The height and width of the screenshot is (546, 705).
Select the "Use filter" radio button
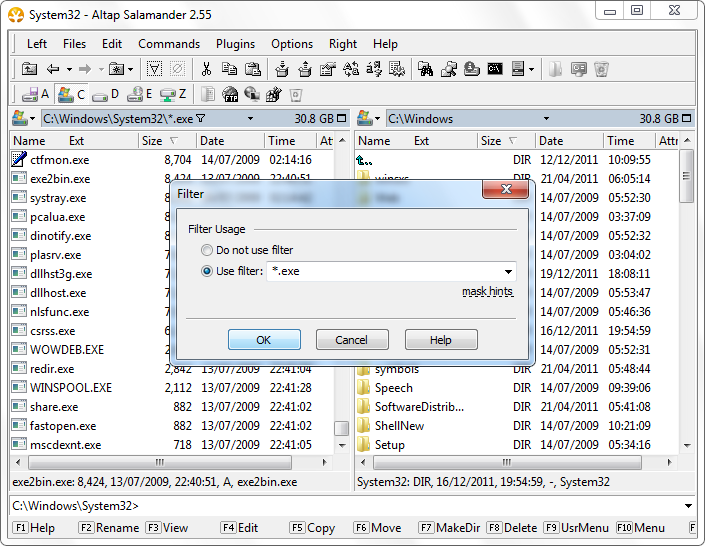206,271
